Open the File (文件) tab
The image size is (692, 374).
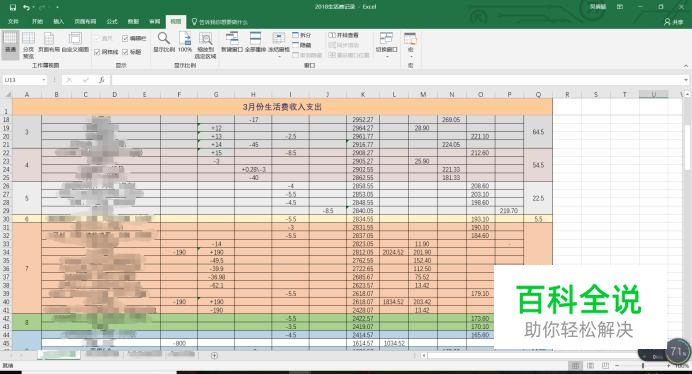point(13,22)
